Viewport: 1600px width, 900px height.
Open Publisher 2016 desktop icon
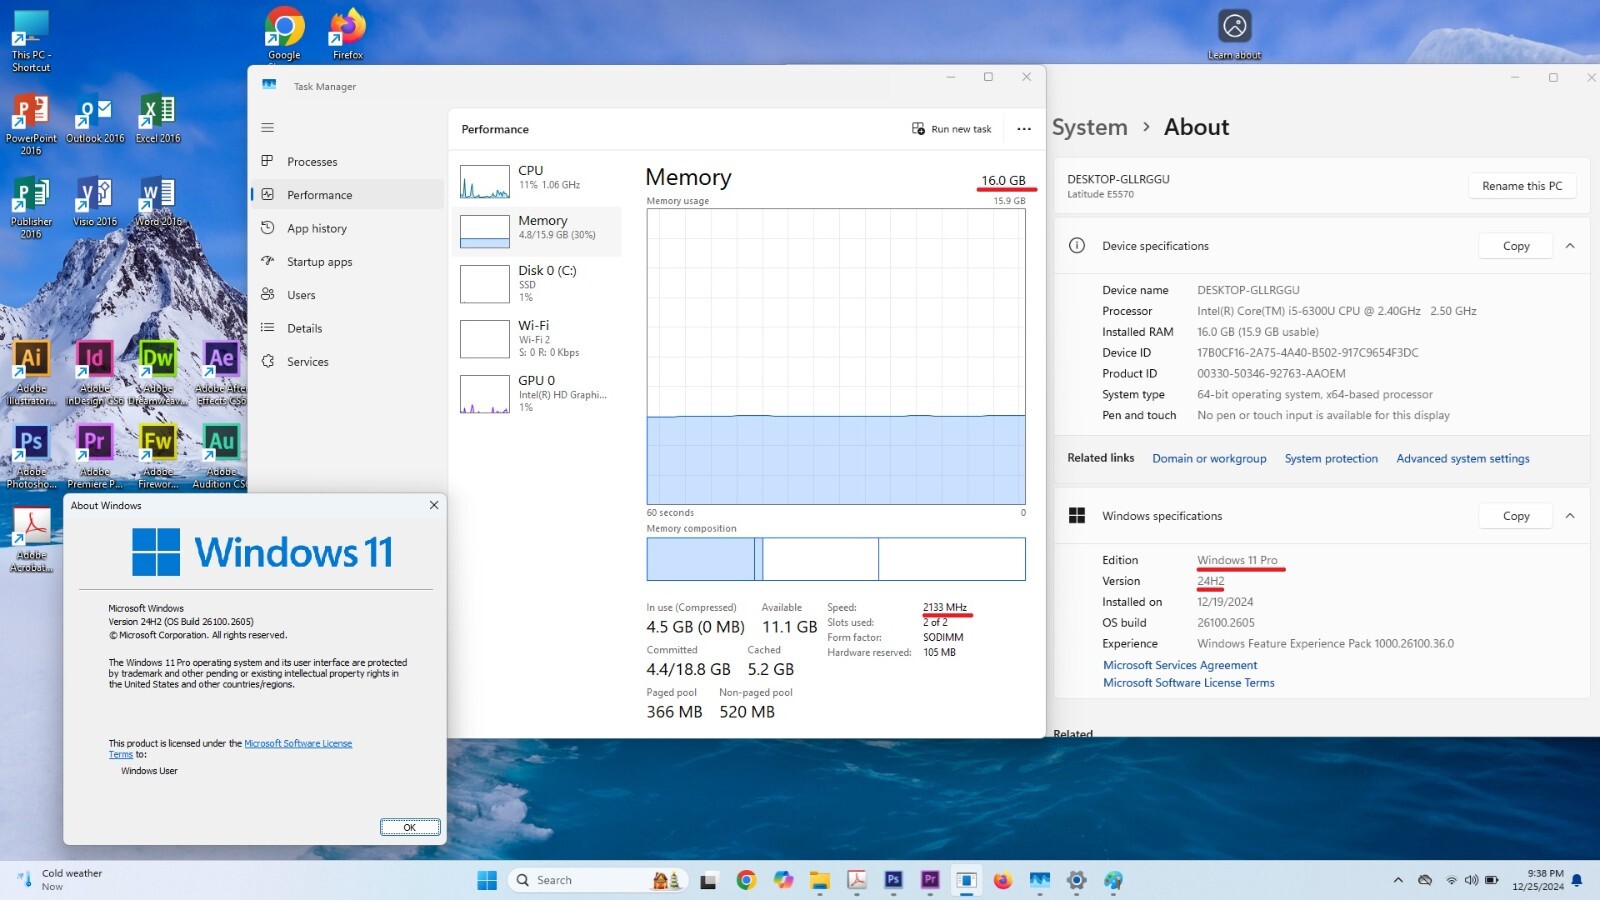[31, 207]
